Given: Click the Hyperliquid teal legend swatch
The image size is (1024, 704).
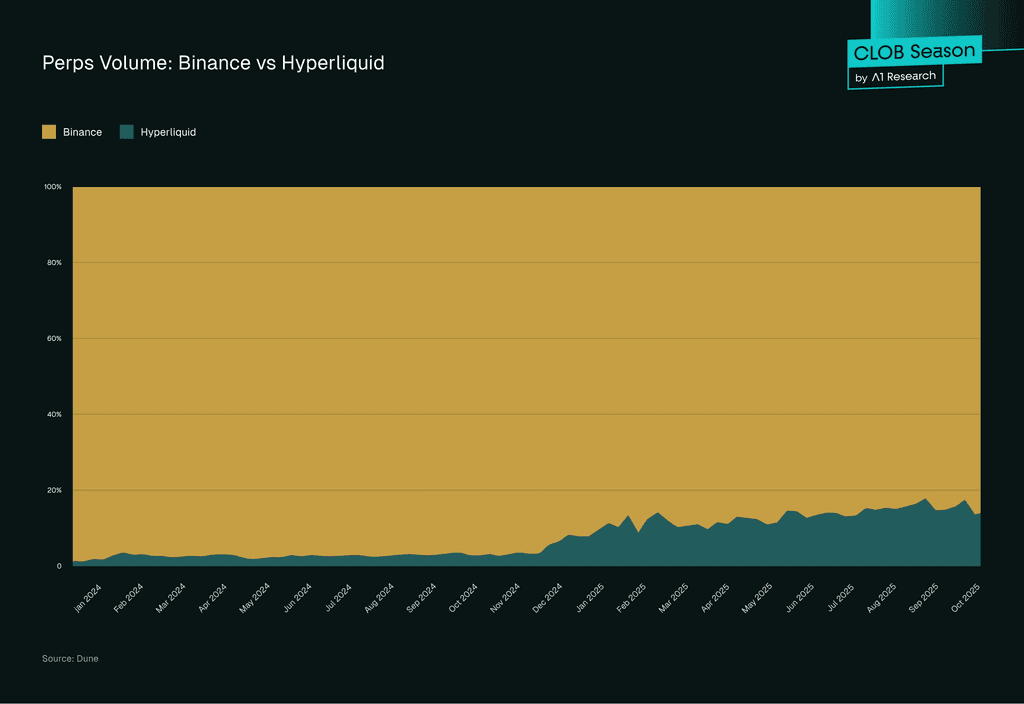Looking at the screenshot, I should click(127, 132).
